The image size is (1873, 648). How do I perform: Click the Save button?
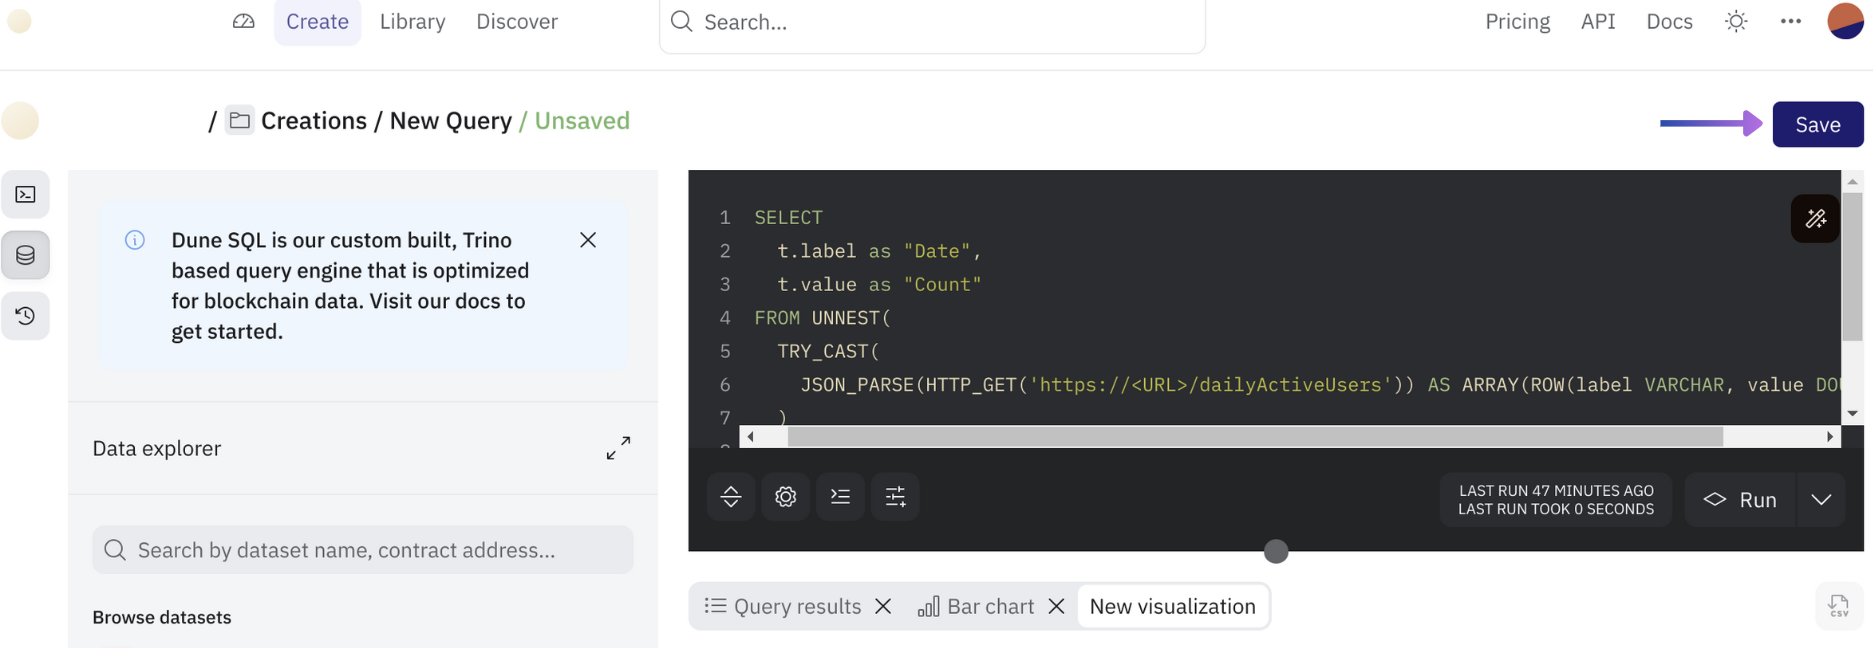[x=1817, y=124]
